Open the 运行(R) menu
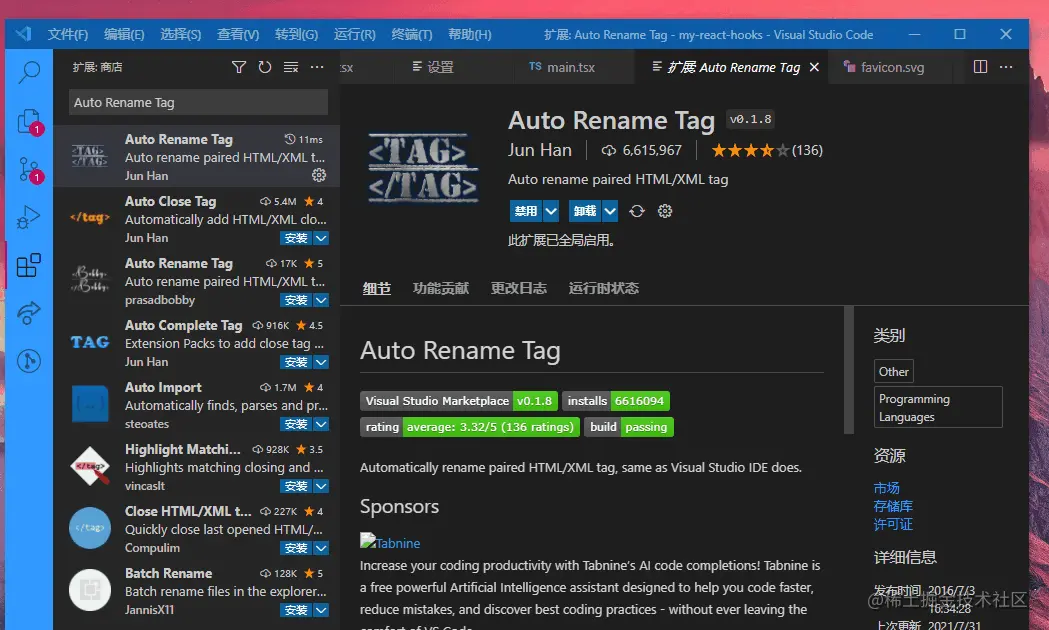The image size is (1049, 630). [355, 34]
